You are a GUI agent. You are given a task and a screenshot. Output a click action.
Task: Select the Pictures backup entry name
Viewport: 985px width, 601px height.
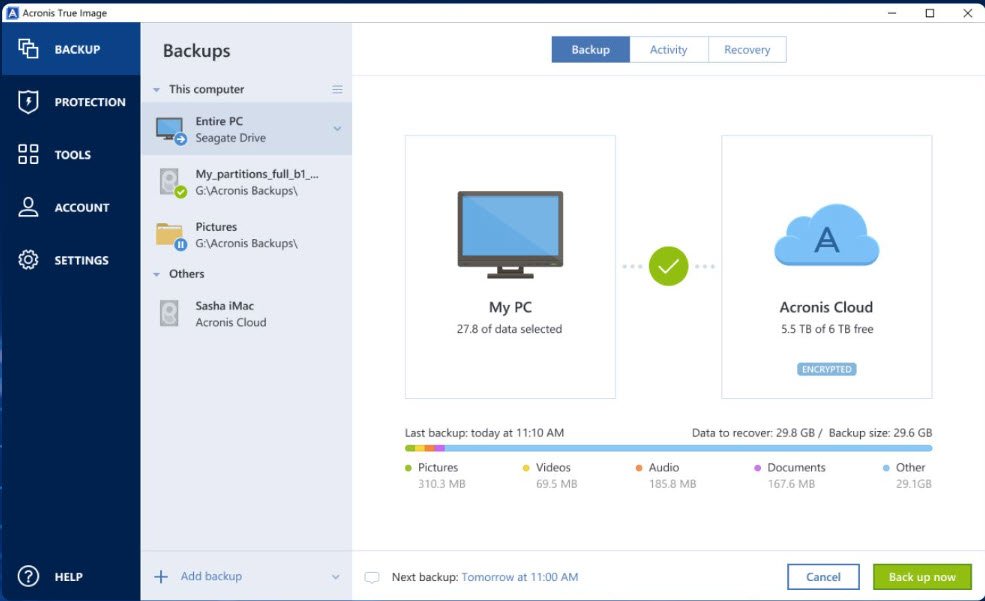pyautogui.click(x=216, y=227)
